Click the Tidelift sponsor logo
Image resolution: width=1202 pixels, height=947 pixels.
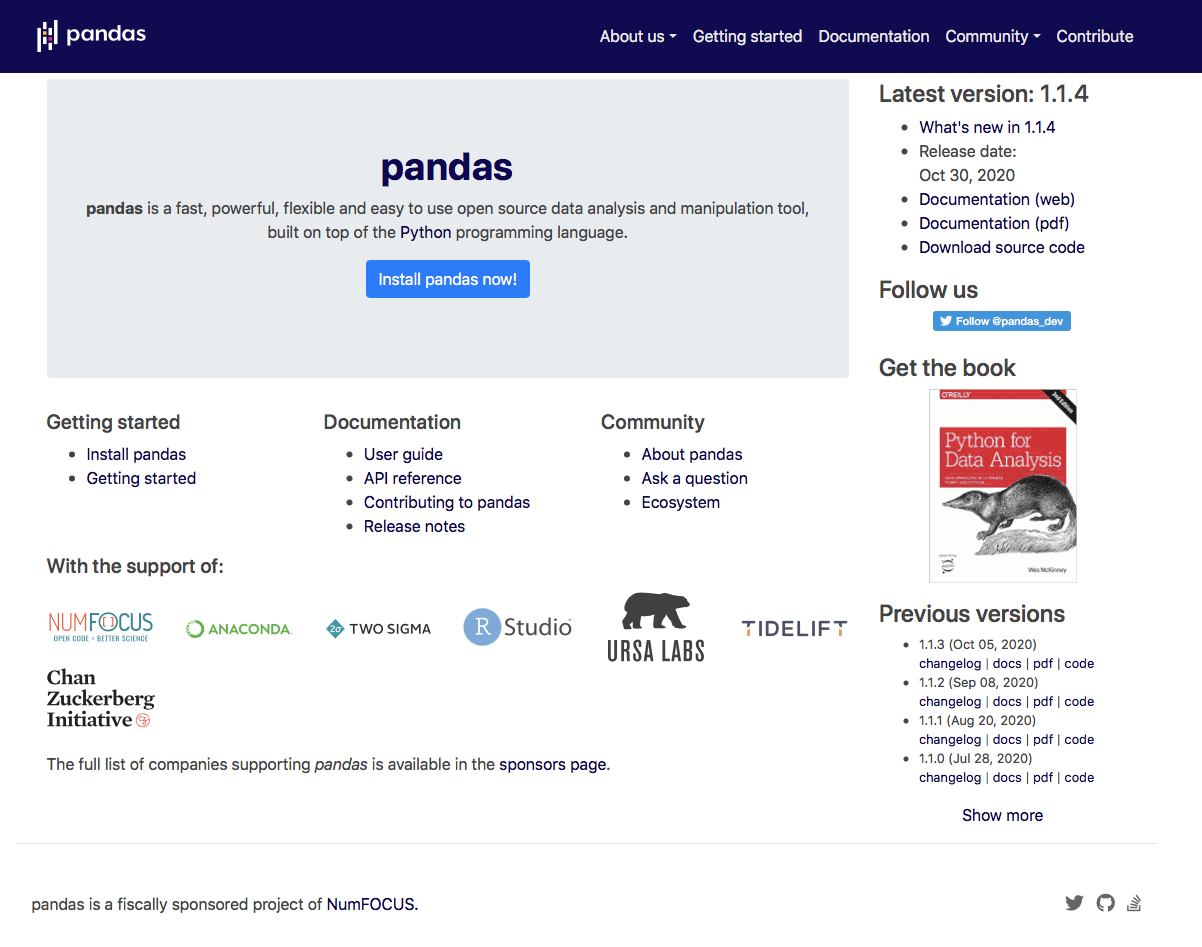coord(794,629)
